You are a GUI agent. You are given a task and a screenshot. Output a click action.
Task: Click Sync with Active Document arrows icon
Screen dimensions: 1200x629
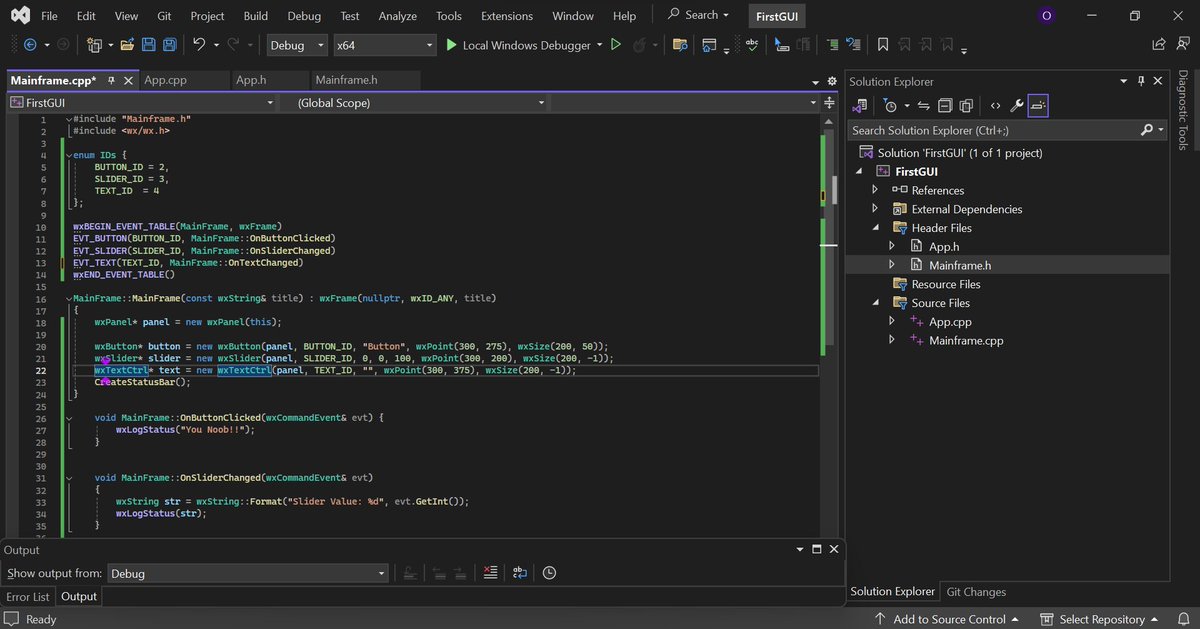pyautogui.click(x=923, y=105)
